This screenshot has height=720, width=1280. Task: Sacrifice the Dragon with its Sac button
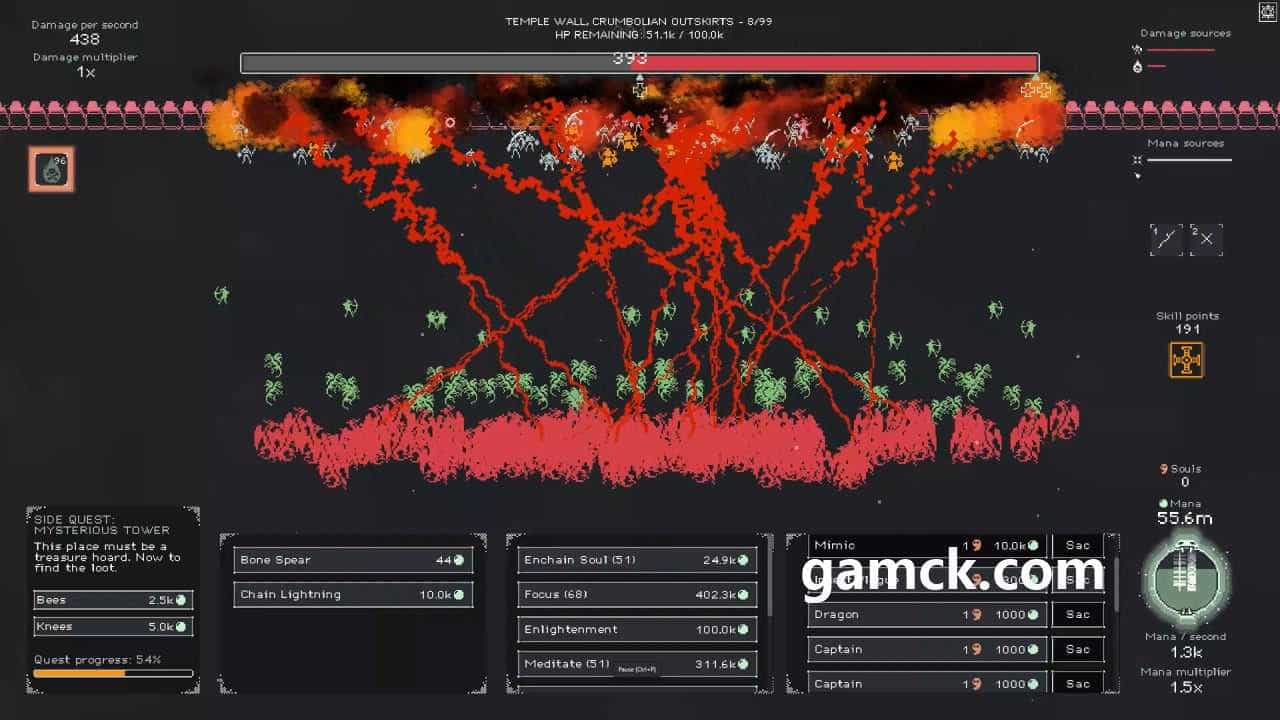1077,615
